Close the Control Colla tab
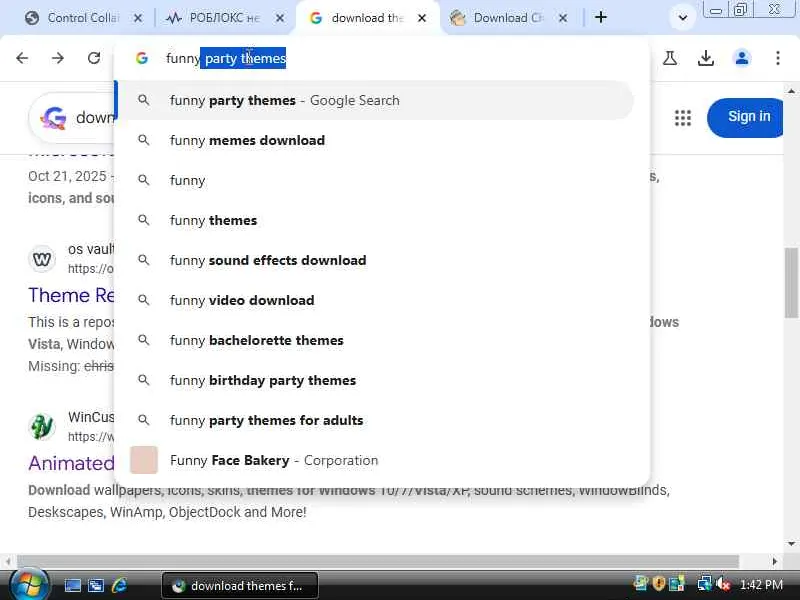 pos(138,18)
